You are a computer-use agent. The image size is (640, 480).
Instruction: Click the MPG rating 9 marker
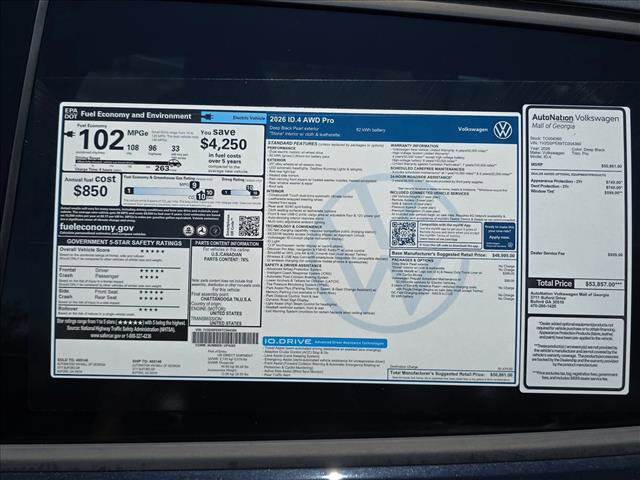coord(195,185)
